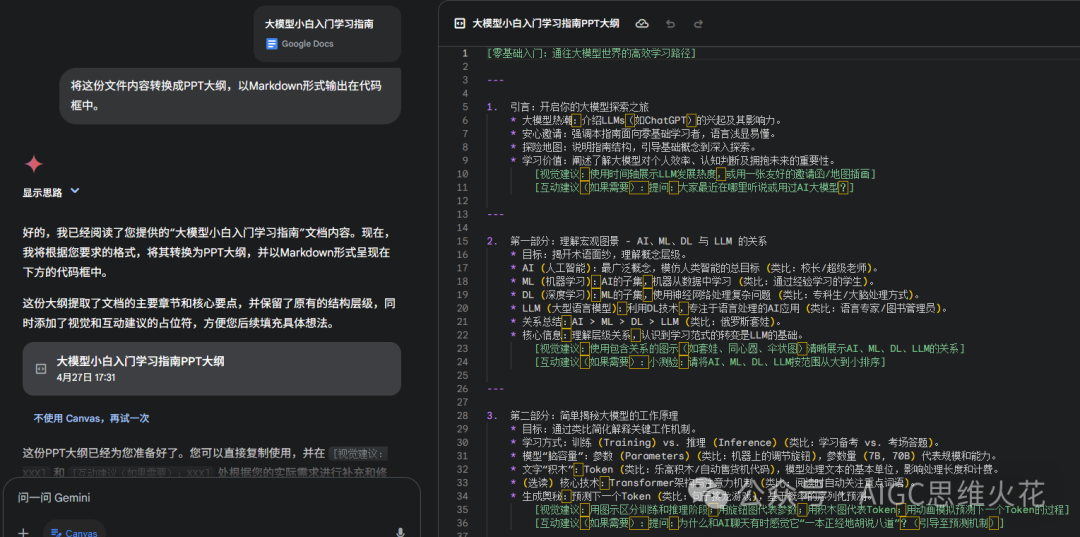This screenshot has height=537, width=1080.
Task: Click the 显示思路 label
Action: (x=43, y=193)
